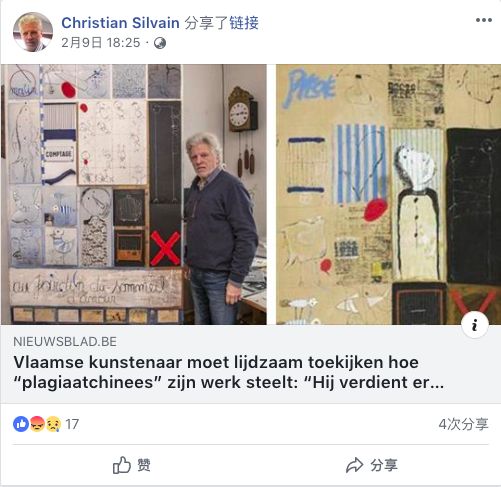Click the blue 链接 link text
This screenshot has height=487, width=501.
244,23
